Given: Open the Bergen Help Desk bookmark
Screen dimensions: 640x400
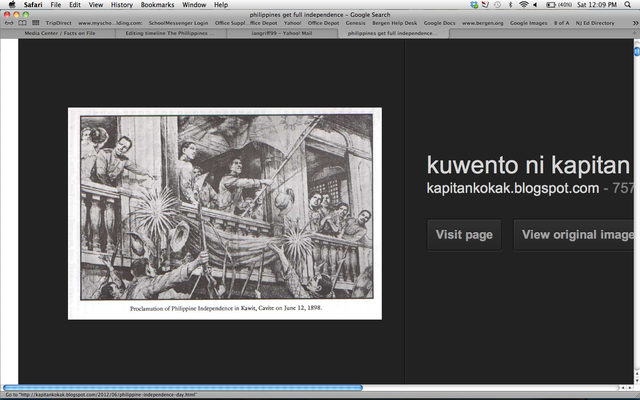Looking at the screenshot, I should [395, 23].
